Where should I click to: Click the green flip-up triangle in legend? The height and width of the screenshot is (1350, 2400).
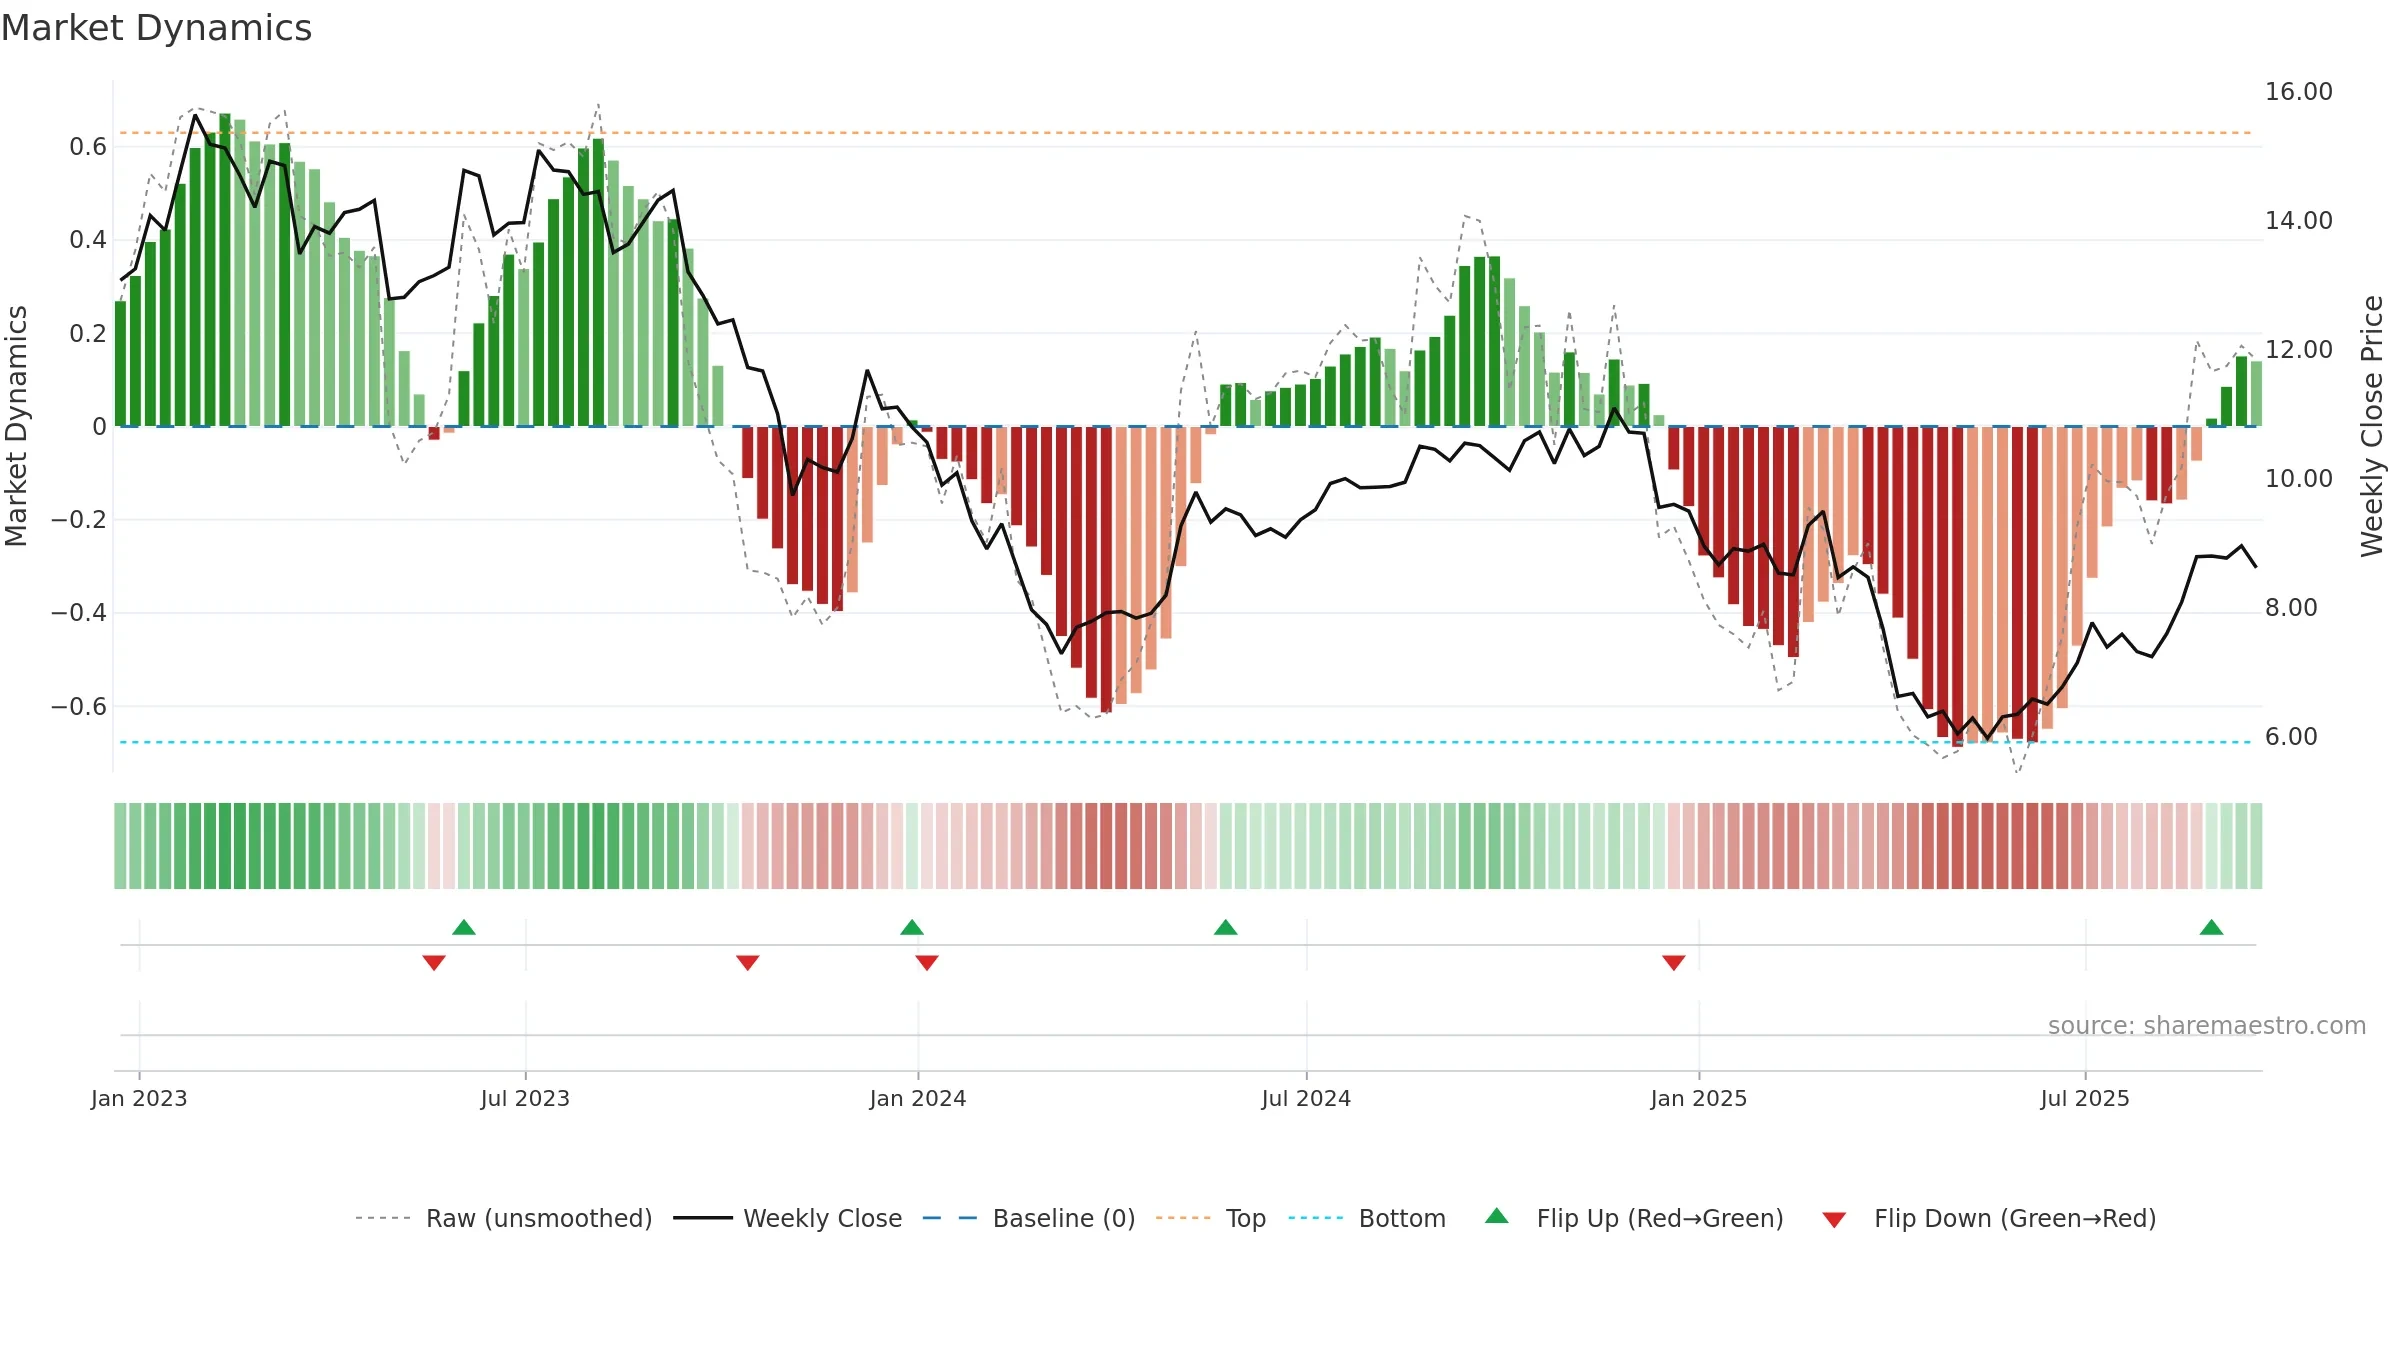[1497, 1216]
